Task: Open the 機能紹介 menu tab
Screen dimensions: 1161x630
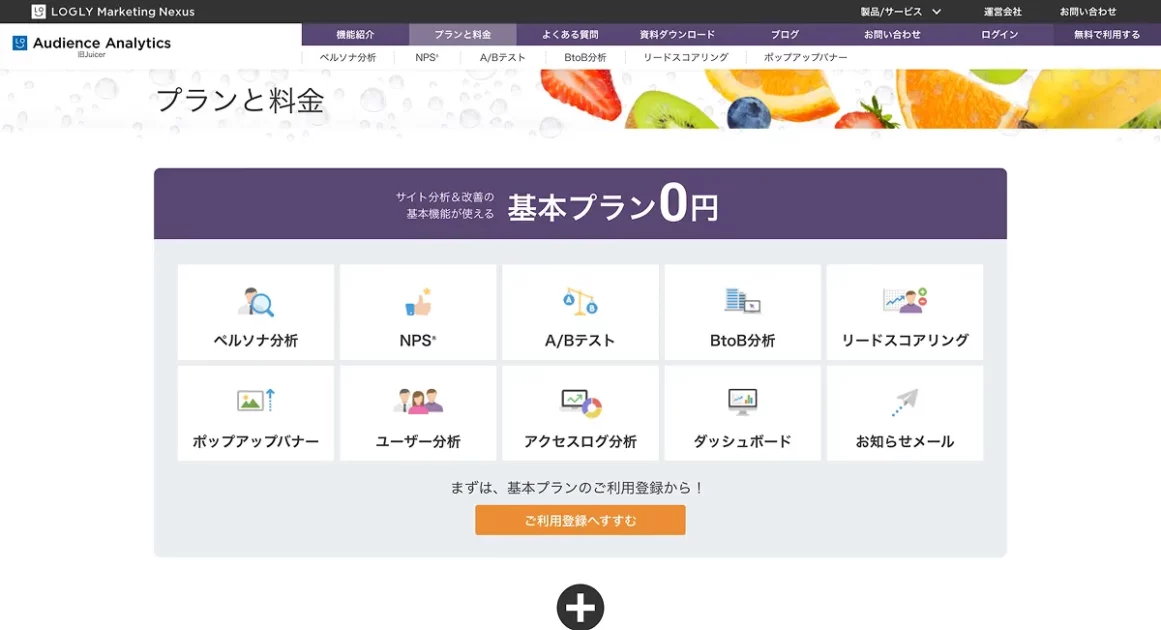Action: click(x=355, y=35)
